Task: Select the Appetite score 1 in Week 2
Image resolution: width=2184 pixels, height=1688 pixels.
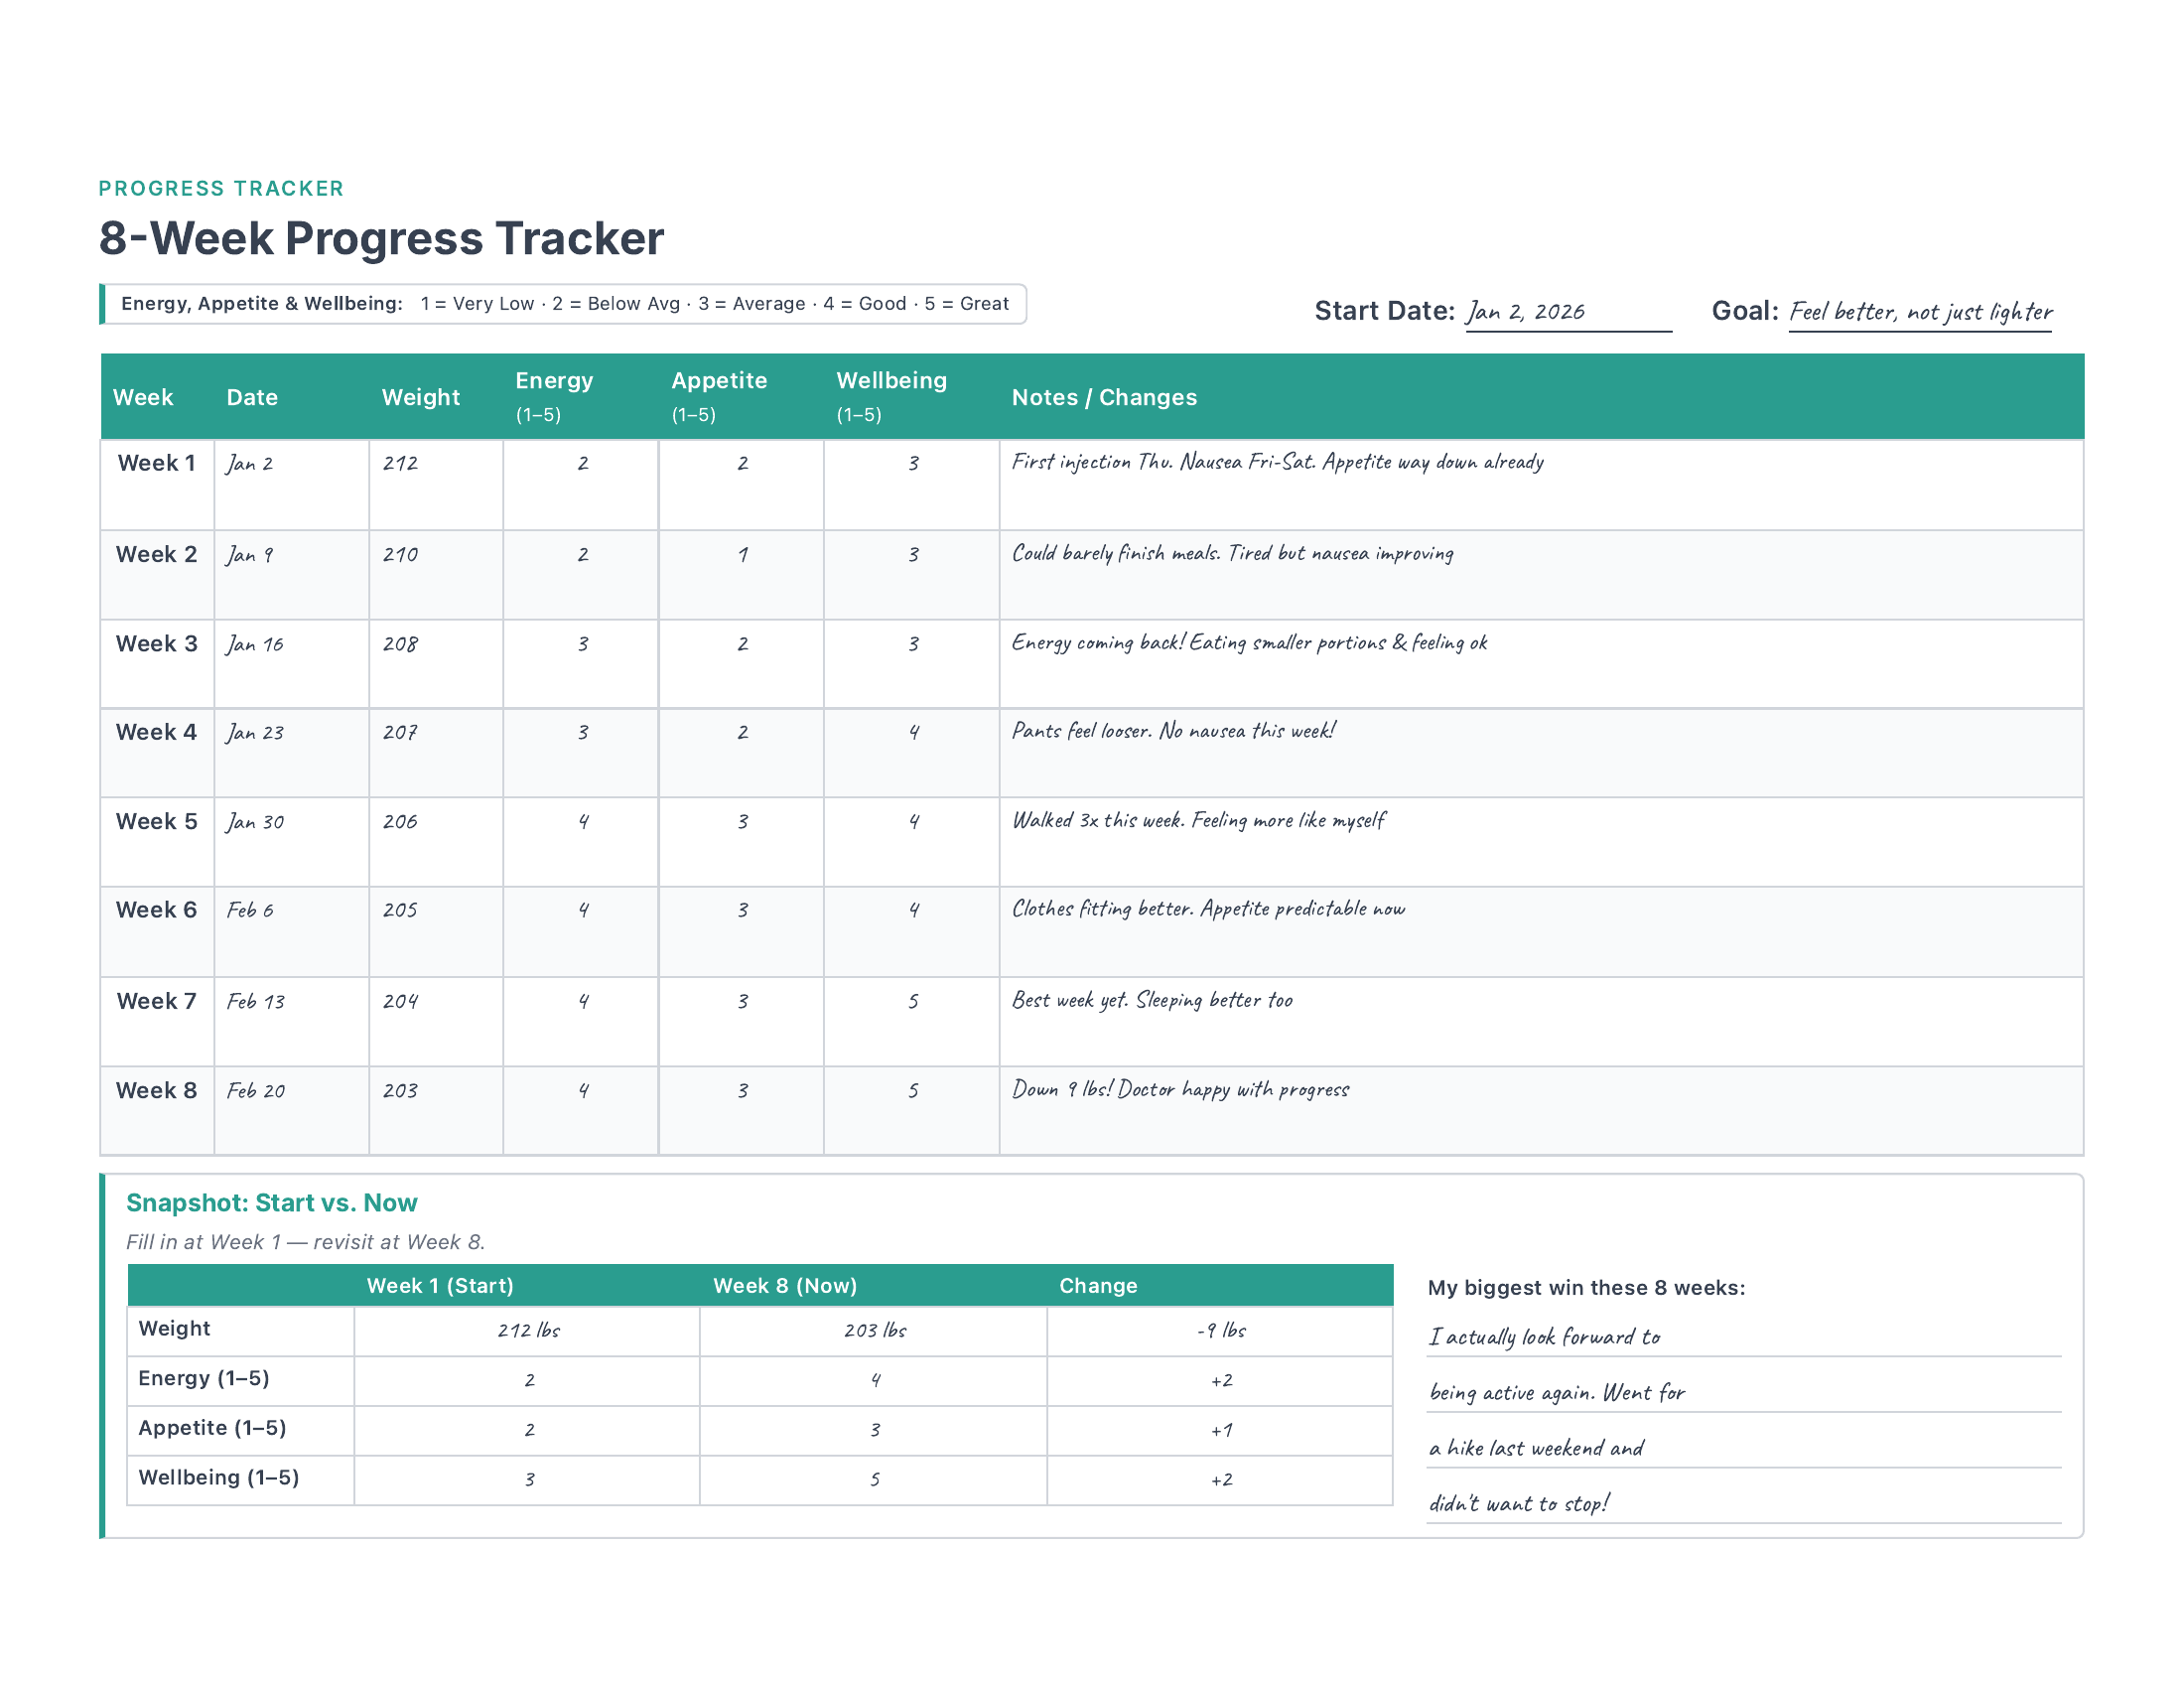Action: point(741,554)
